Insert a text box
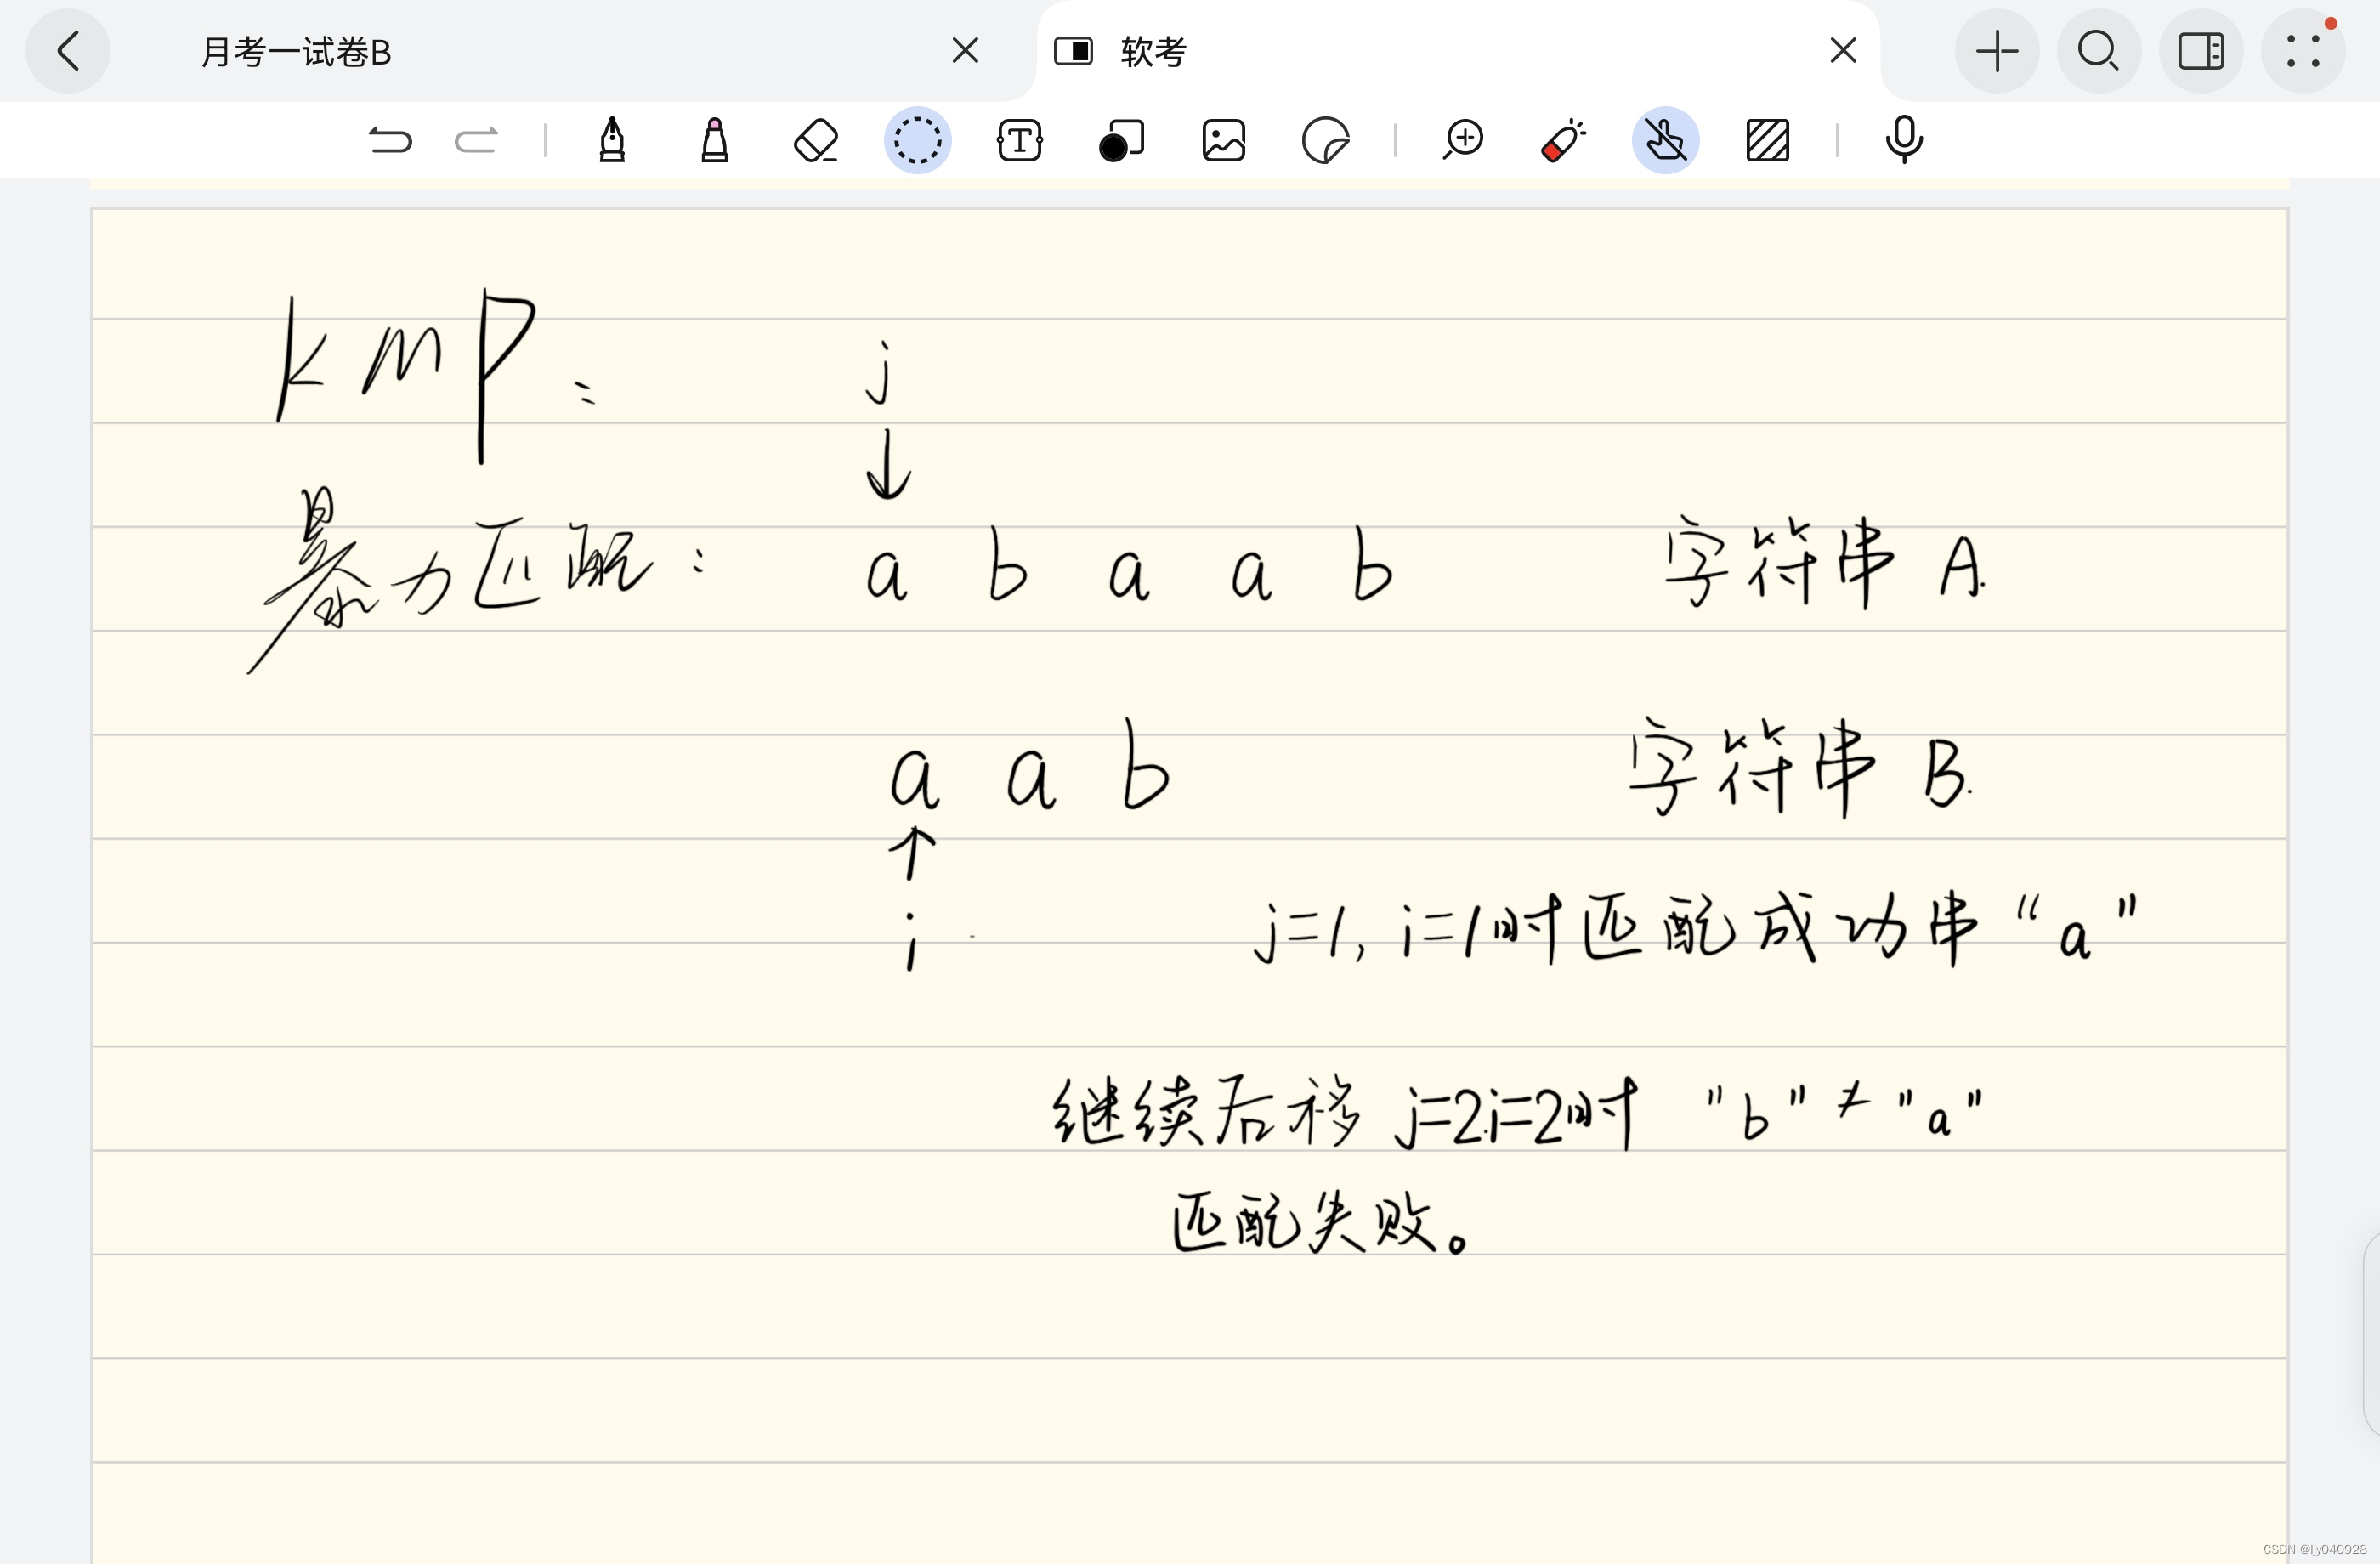The height and width of the screenshot is (1564, 2380). (1019, 140)
